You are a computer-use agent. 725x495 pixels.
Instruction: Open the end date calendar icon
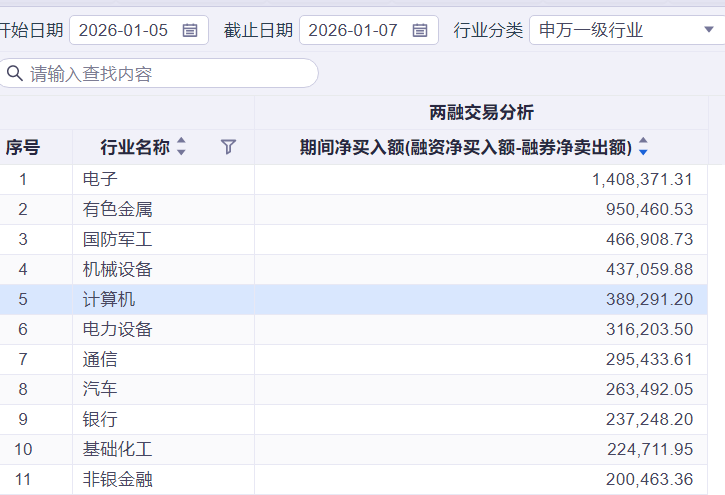(419, 31)
